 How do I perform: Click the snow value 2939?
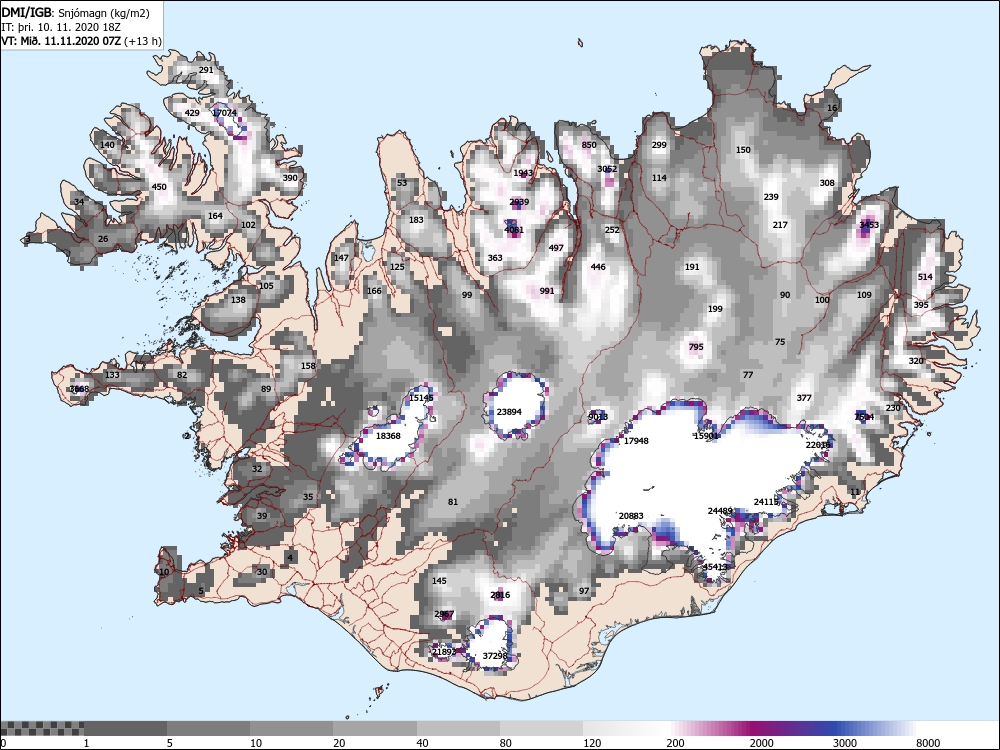[x=519, y=202]
